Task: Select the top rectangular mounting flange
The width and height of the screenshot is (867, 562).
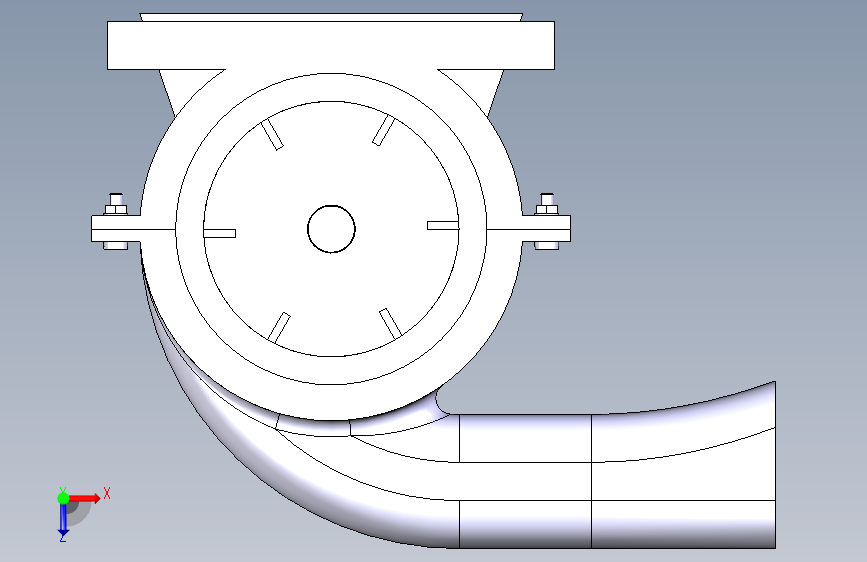Action: pos(331,45)
